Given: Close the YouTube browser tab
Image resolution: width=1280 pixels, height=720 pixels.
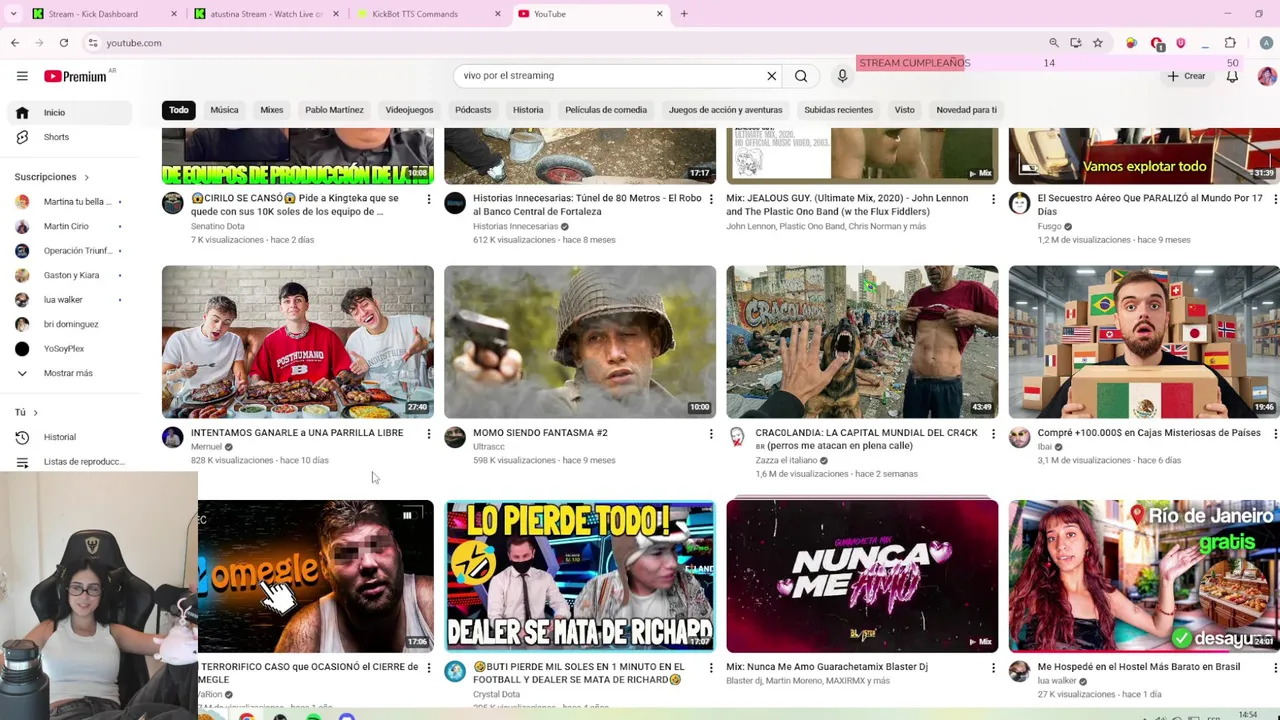Looking at the screenshot, I should point(659,14).
